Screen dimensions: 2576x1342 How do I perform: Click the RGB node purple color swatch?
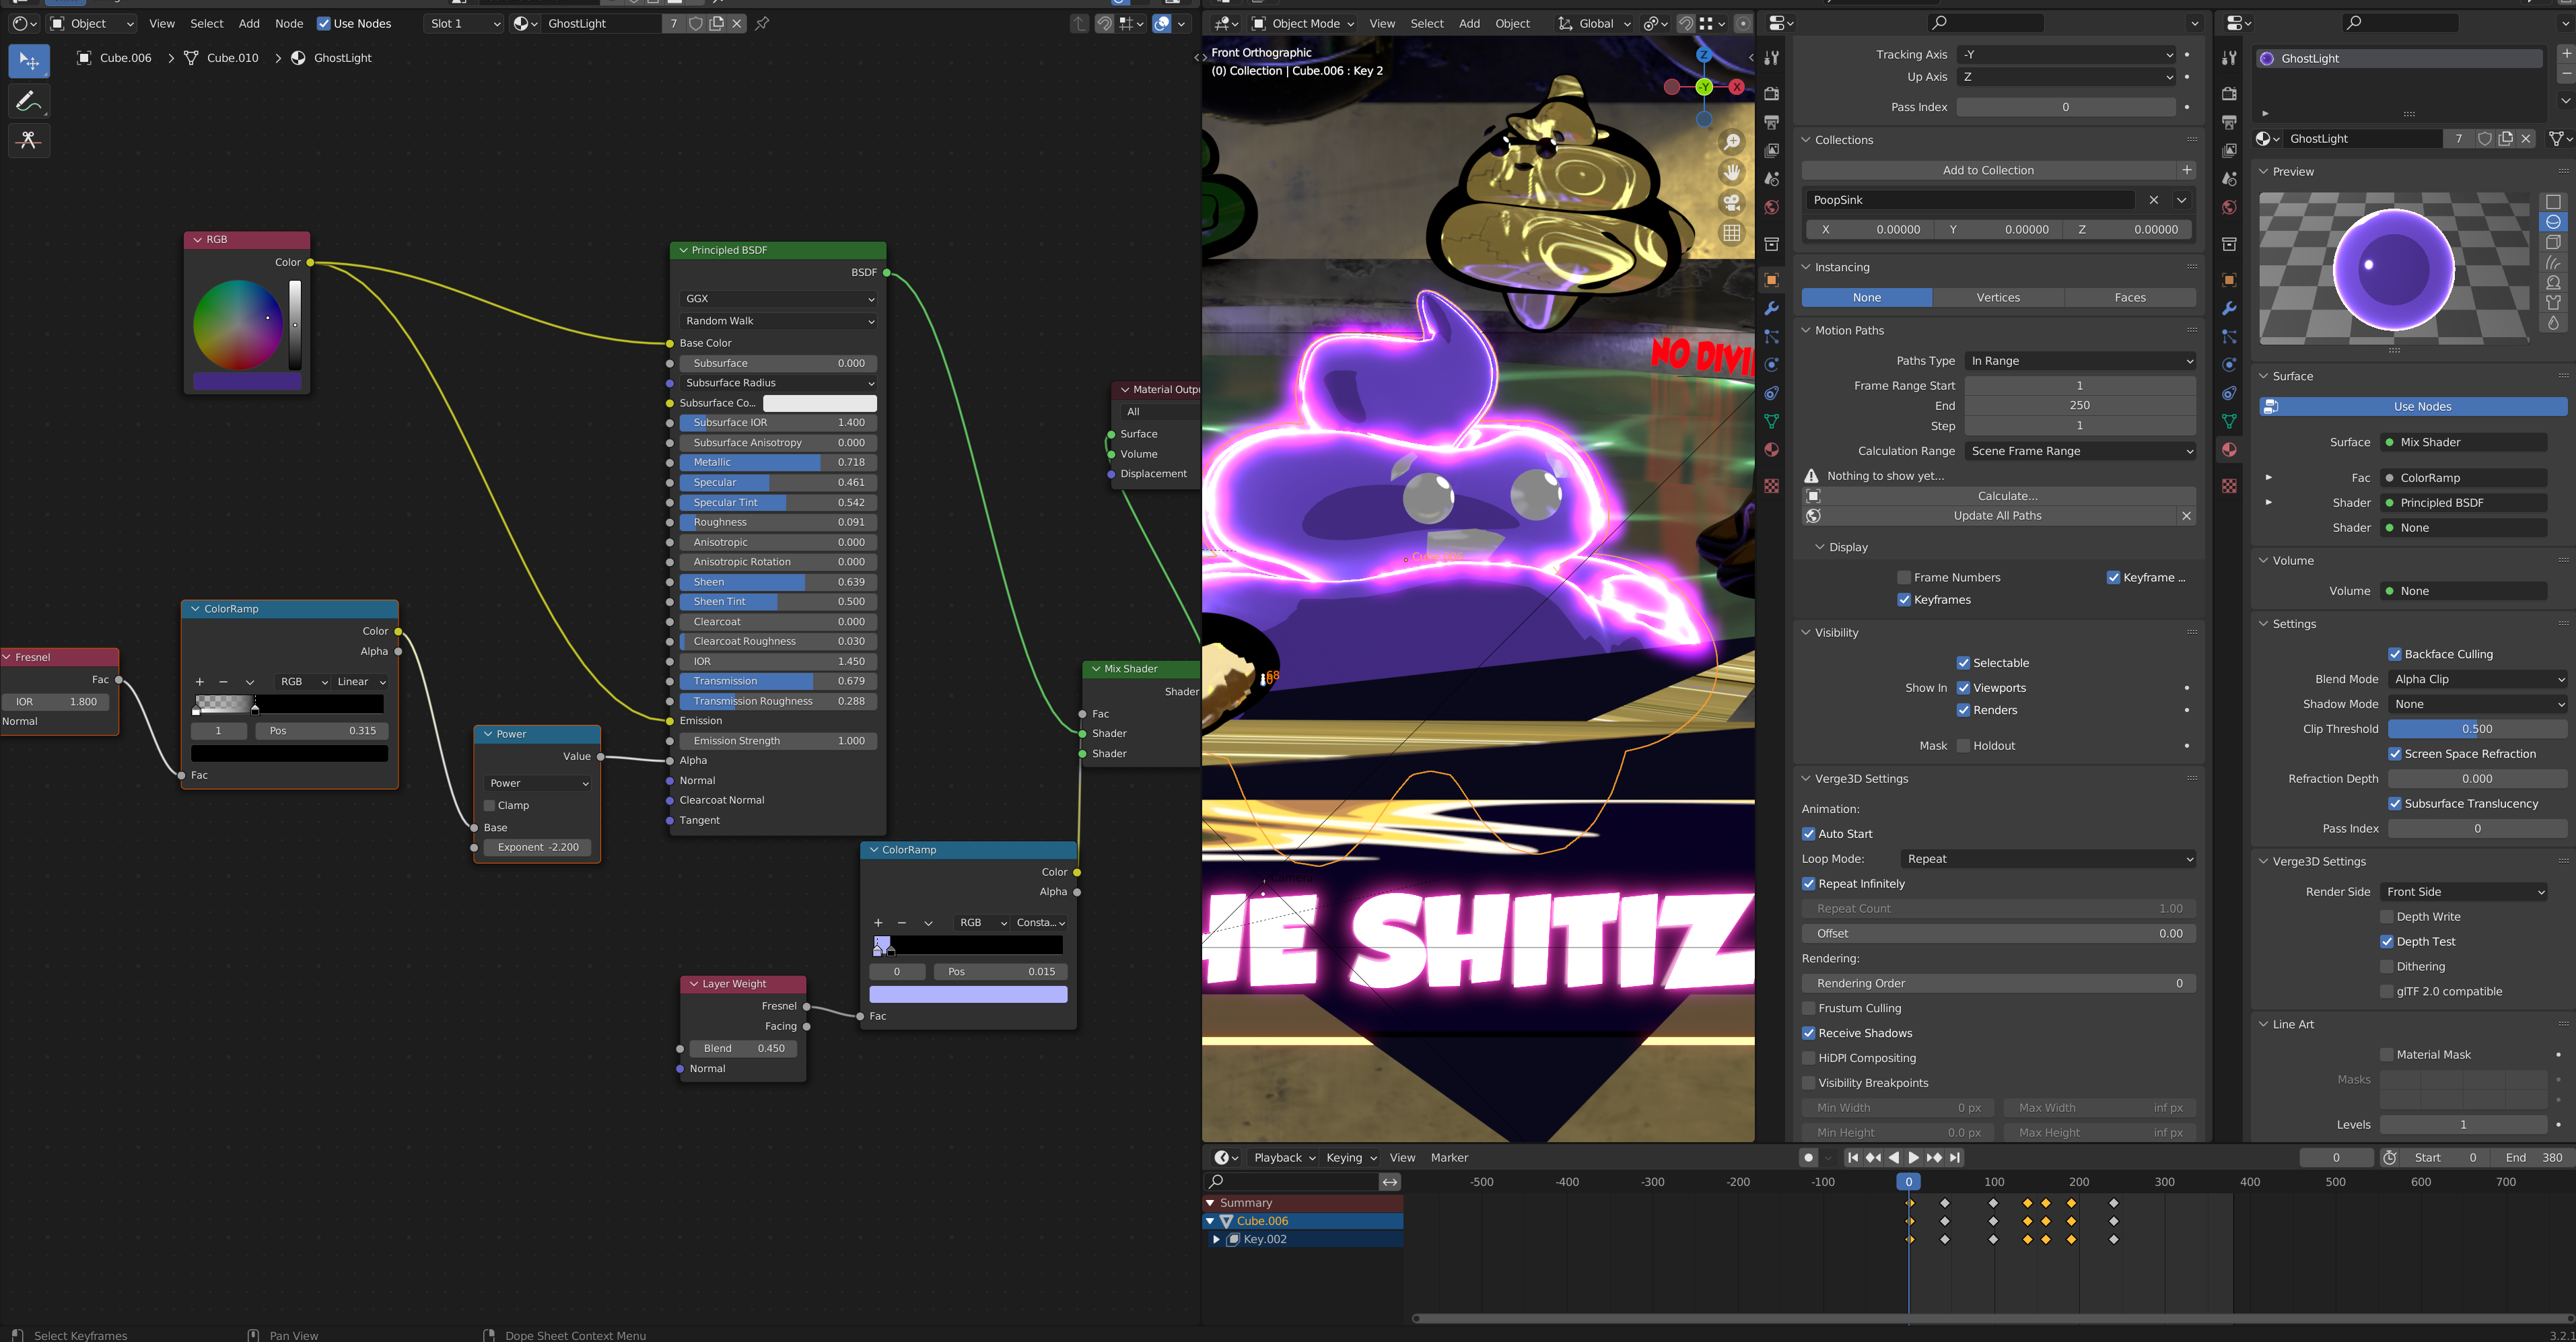(x=247, y=381)
